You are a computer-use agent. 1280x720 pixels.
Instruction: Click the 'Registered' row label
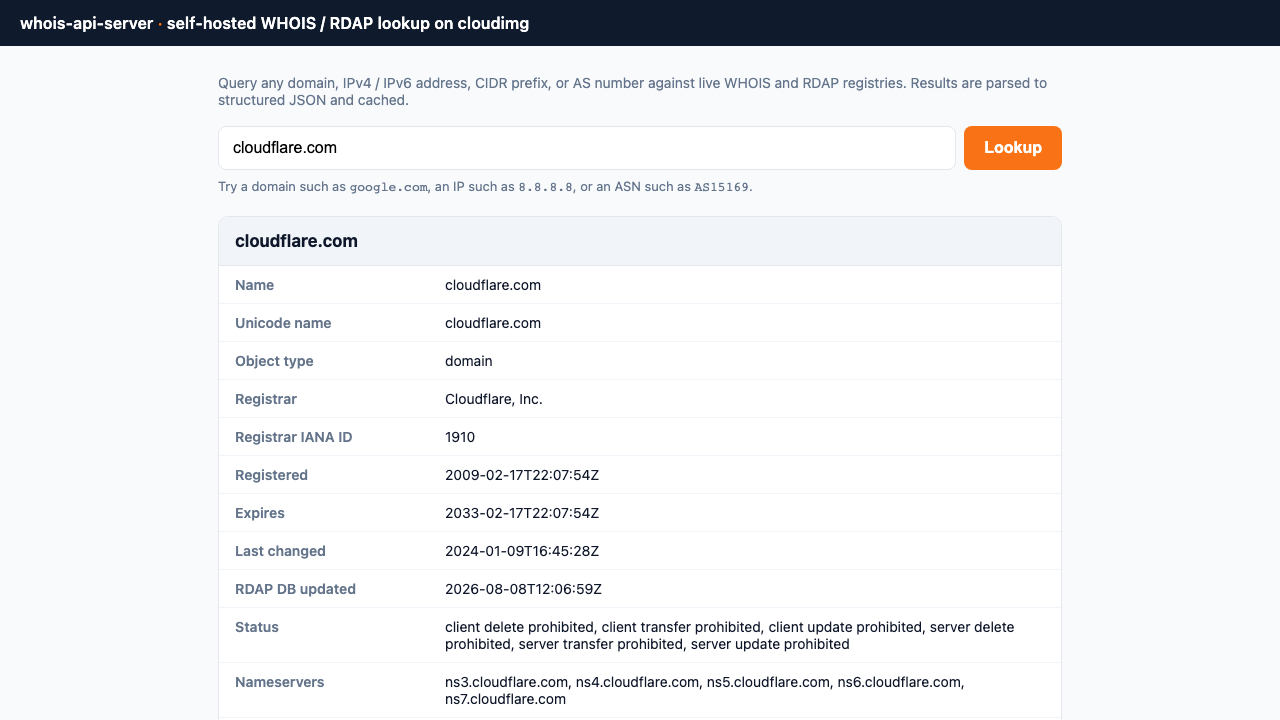tap(271, 475)
